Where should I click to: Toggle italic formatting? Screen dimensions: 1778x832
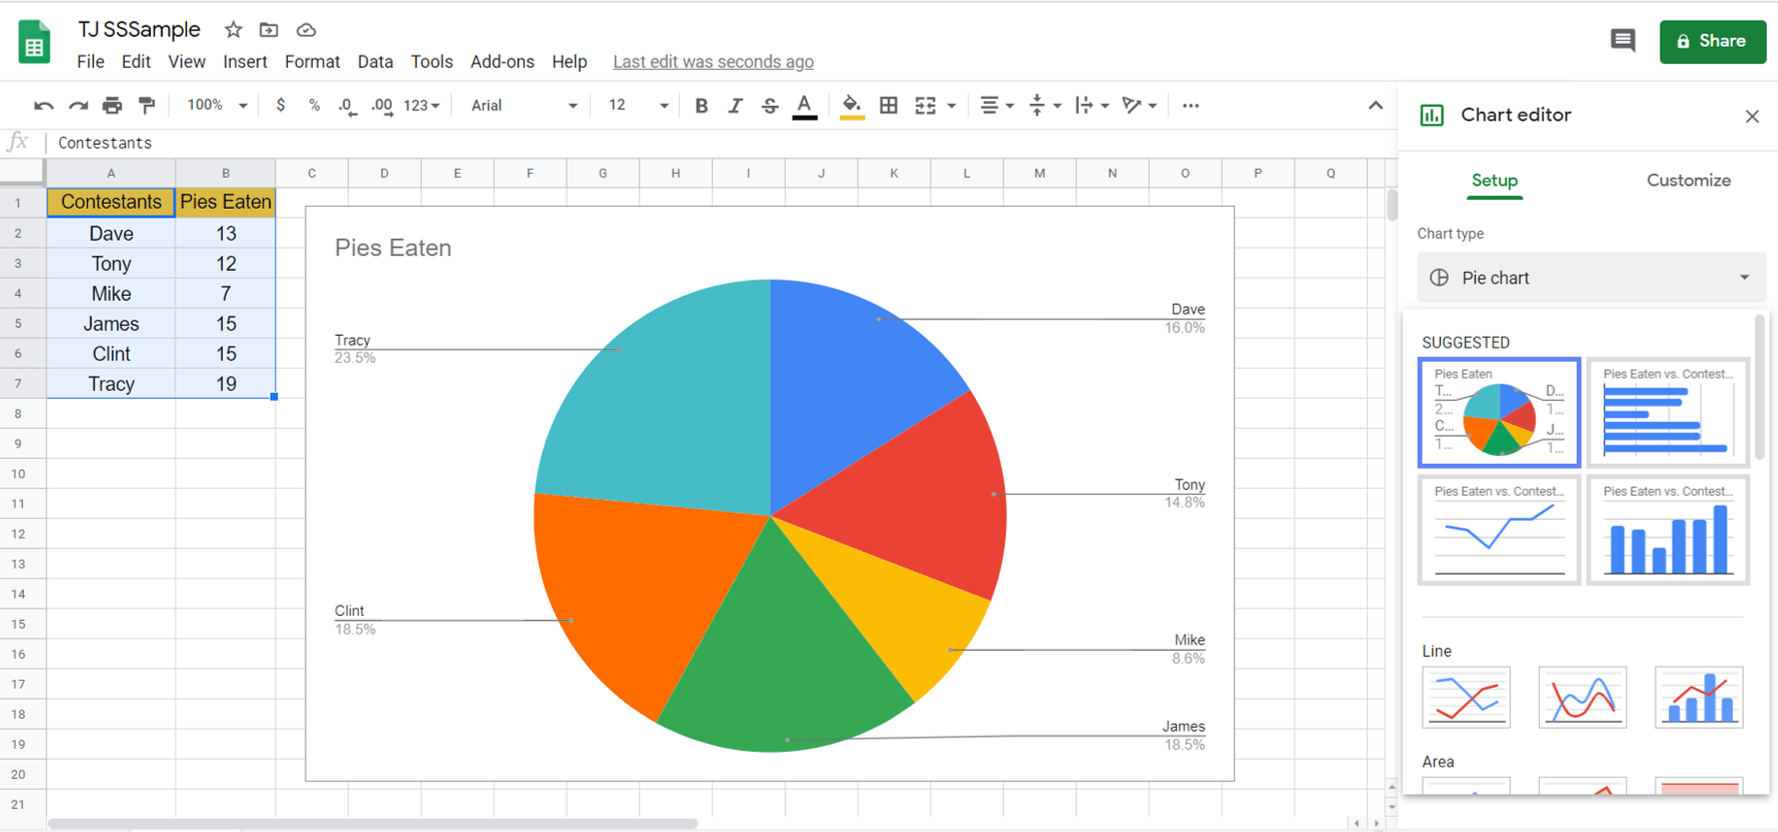point(735,105)
